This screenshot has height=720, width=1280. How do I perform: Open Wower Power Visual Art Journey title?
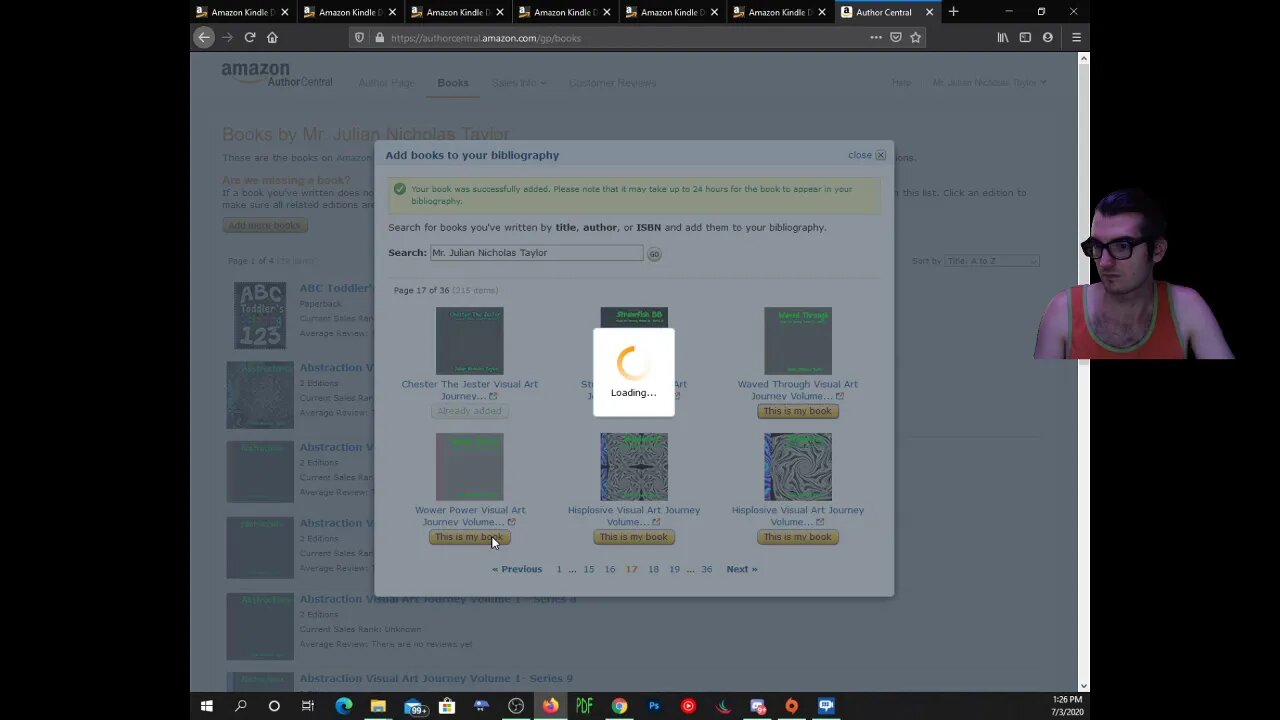[x=470, y=516]
